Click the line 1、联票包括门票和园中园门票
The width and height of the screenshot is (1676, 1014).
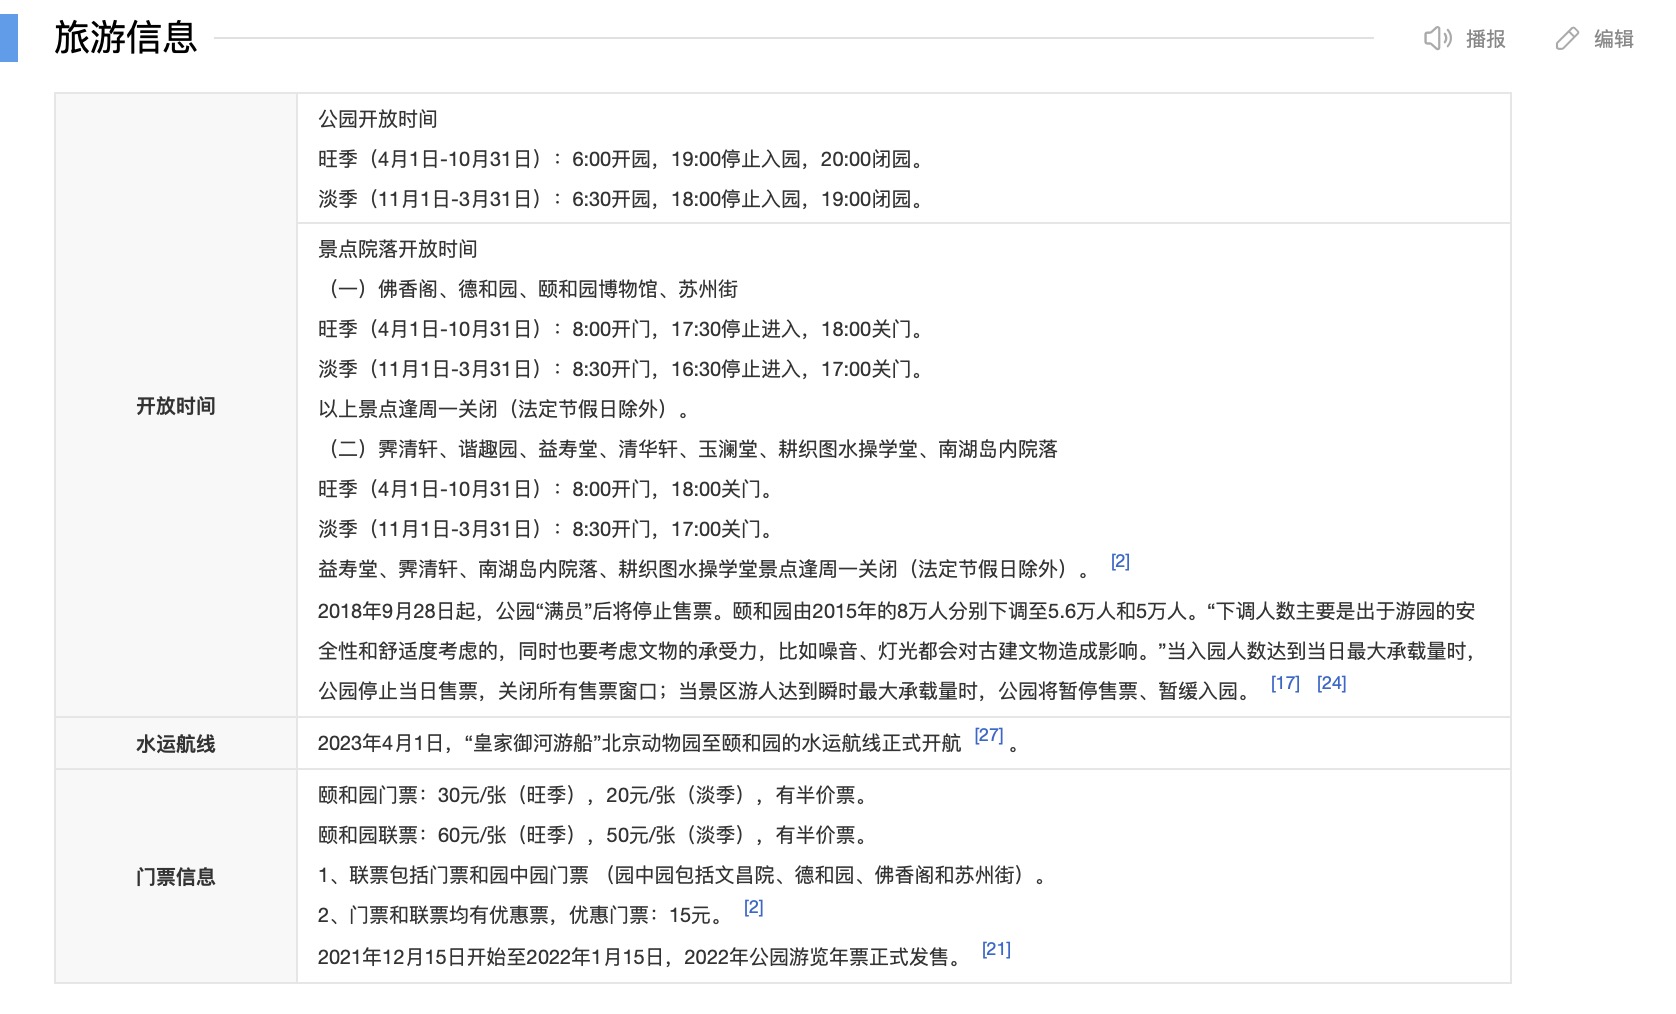click(684, 875)
